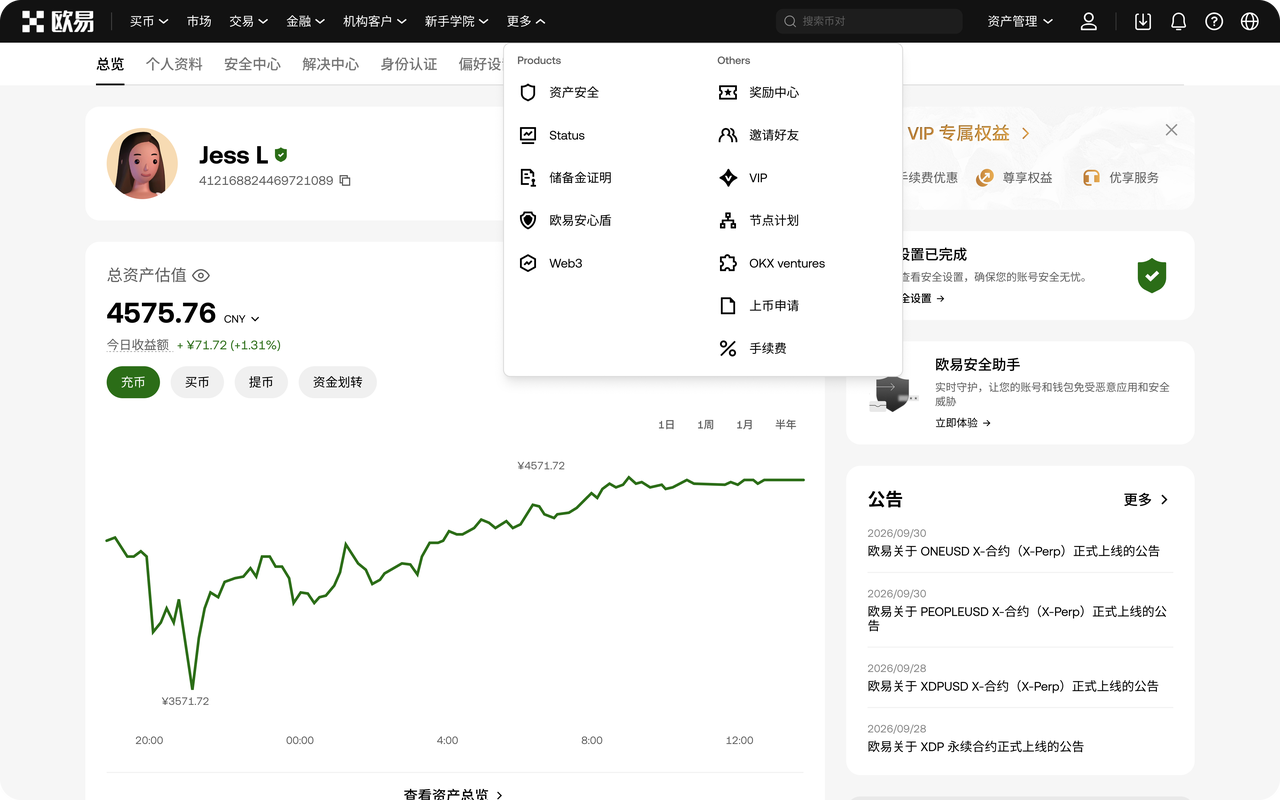Click the 资产安全 shield icon
Viewport: 1280px width, 800px height.
pyautogui.click(x=528, y=92)
